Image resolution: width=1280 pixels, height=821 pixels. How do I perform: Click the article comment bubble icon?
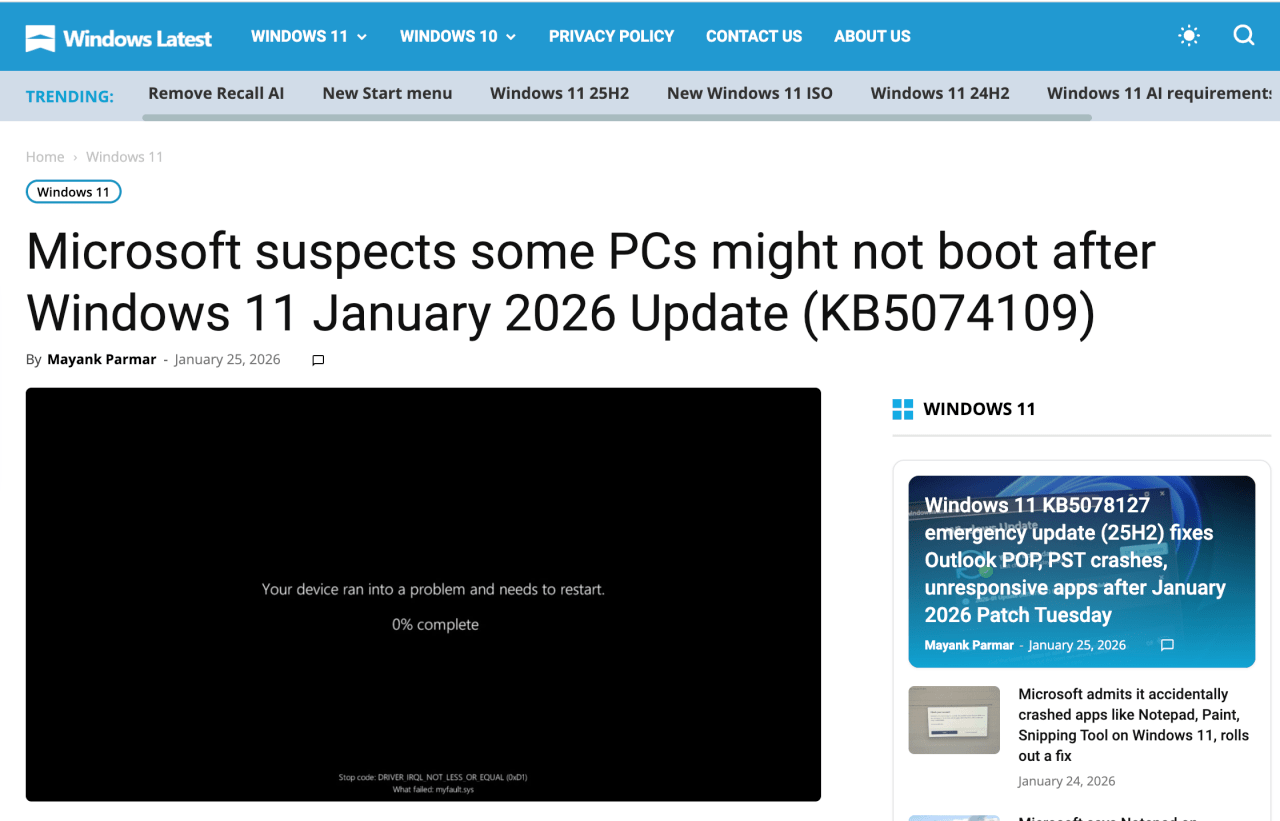(318, 360)
